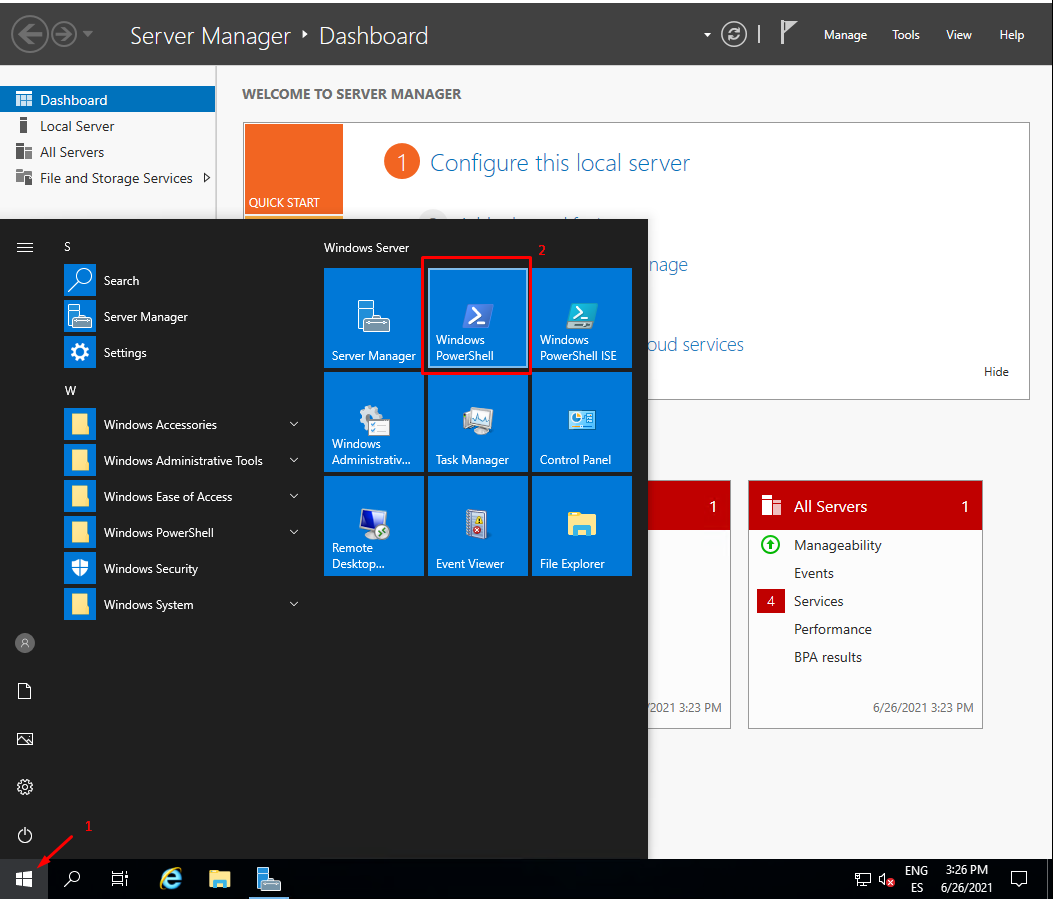The width and height of the screenshot is (1053, 899).
Task: Open Task View on the taskbar
Action: 120,879
